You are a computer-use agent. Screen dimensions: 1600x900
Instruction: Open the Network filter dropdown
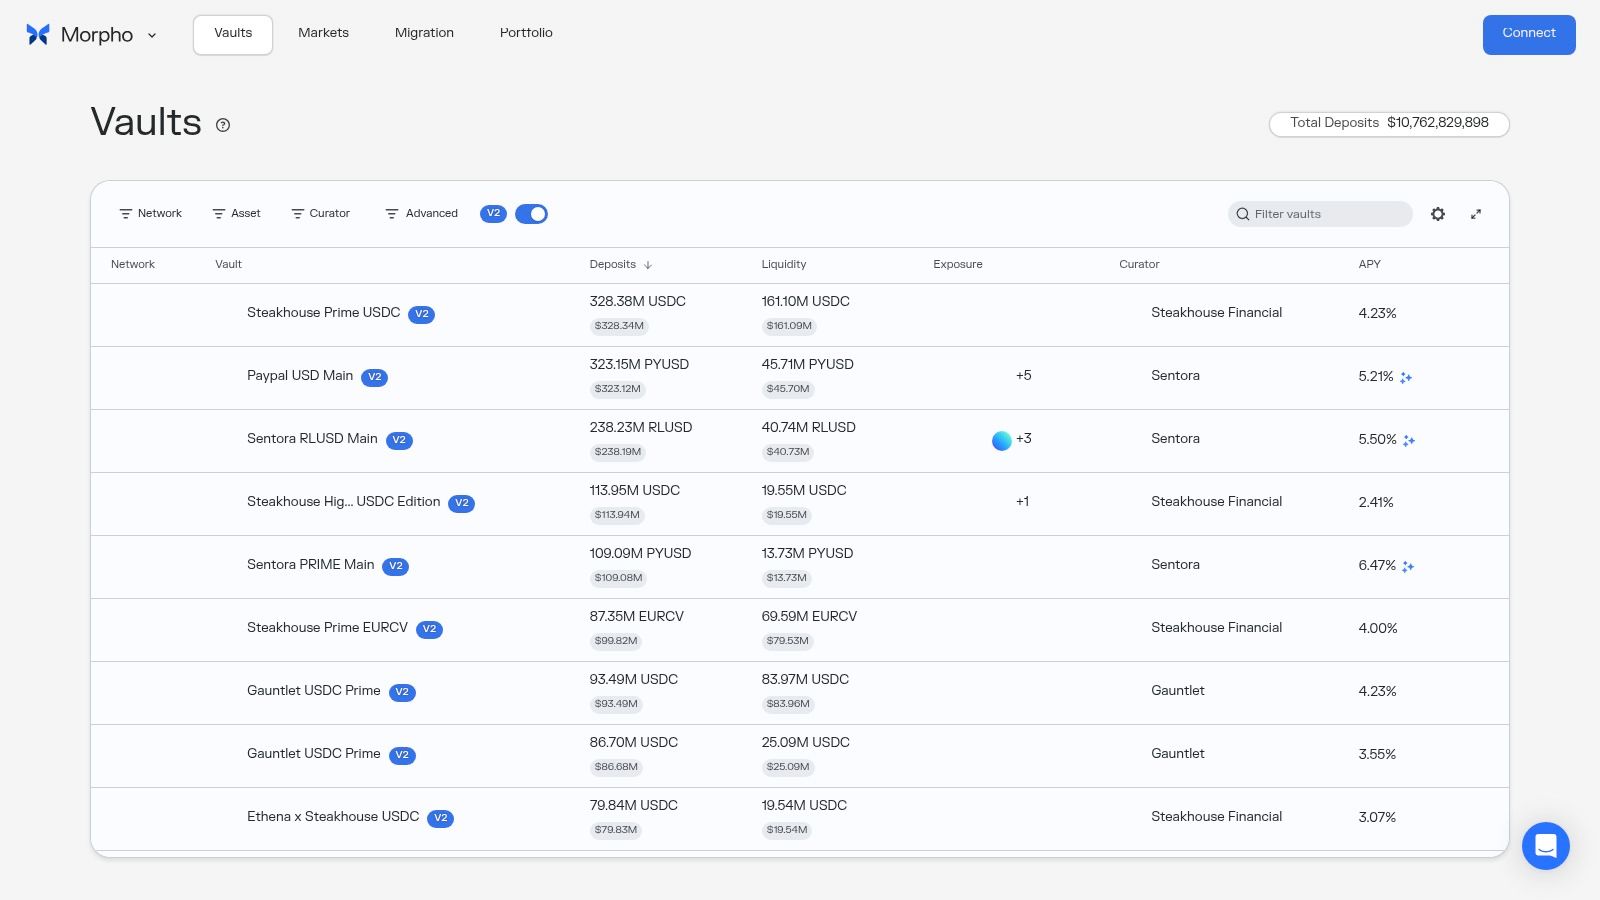point(150,214)
